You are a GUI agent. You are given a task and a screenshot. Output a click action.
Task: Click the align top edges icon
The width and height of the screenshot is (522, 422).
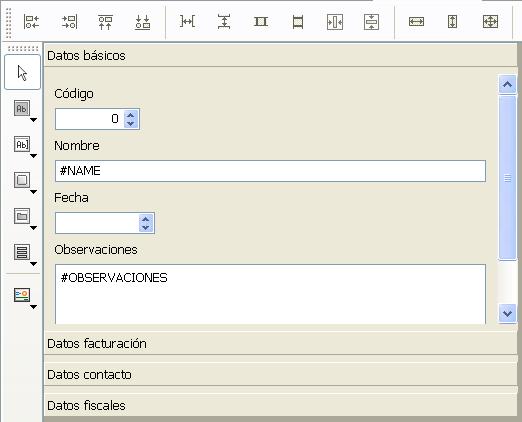pyautogui.click(x=105, y=22)
